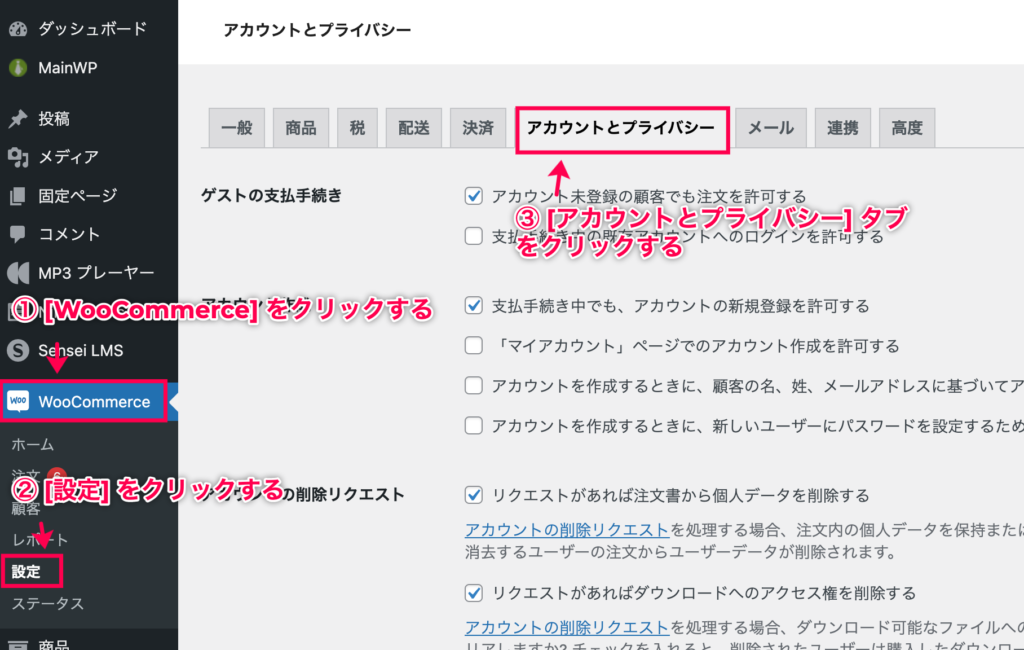Click the Posts pushpin icon
The width and height of the screenshot is (1024, 650).
(x=18, y=118)
